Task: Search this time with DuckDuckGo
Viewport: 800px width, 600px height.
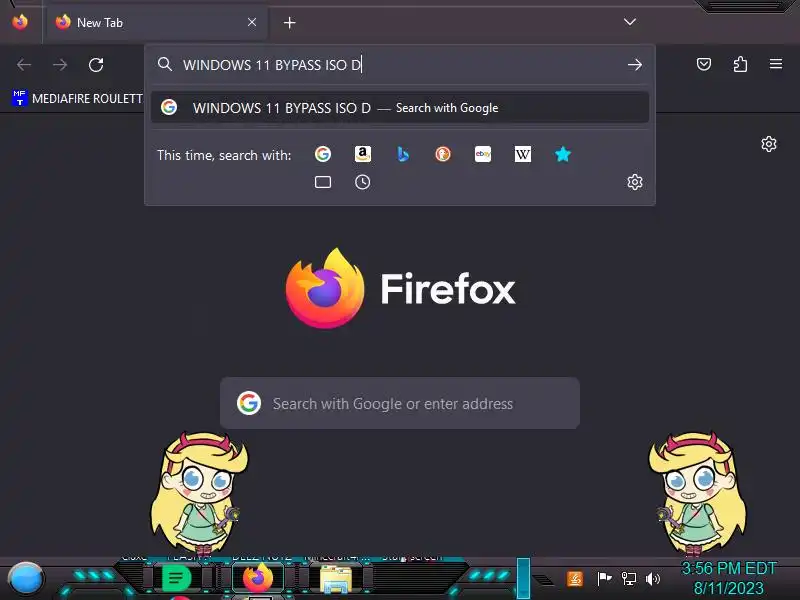Action: coord(443,154)
